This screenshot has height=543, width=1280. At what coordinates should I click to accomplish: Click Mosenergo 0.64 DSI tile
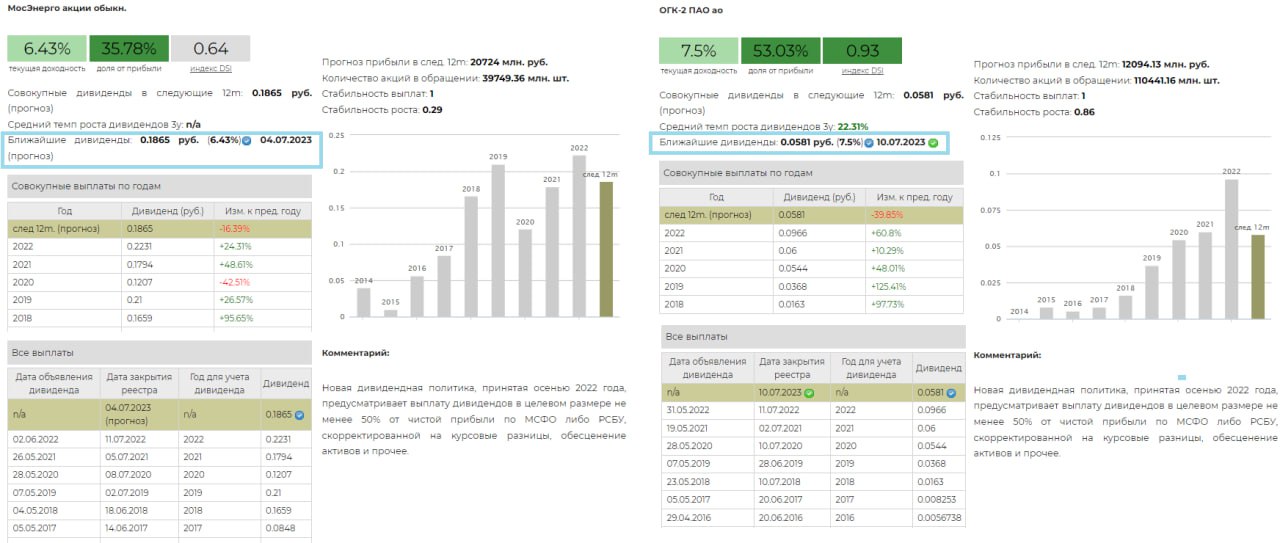(210, 49)
